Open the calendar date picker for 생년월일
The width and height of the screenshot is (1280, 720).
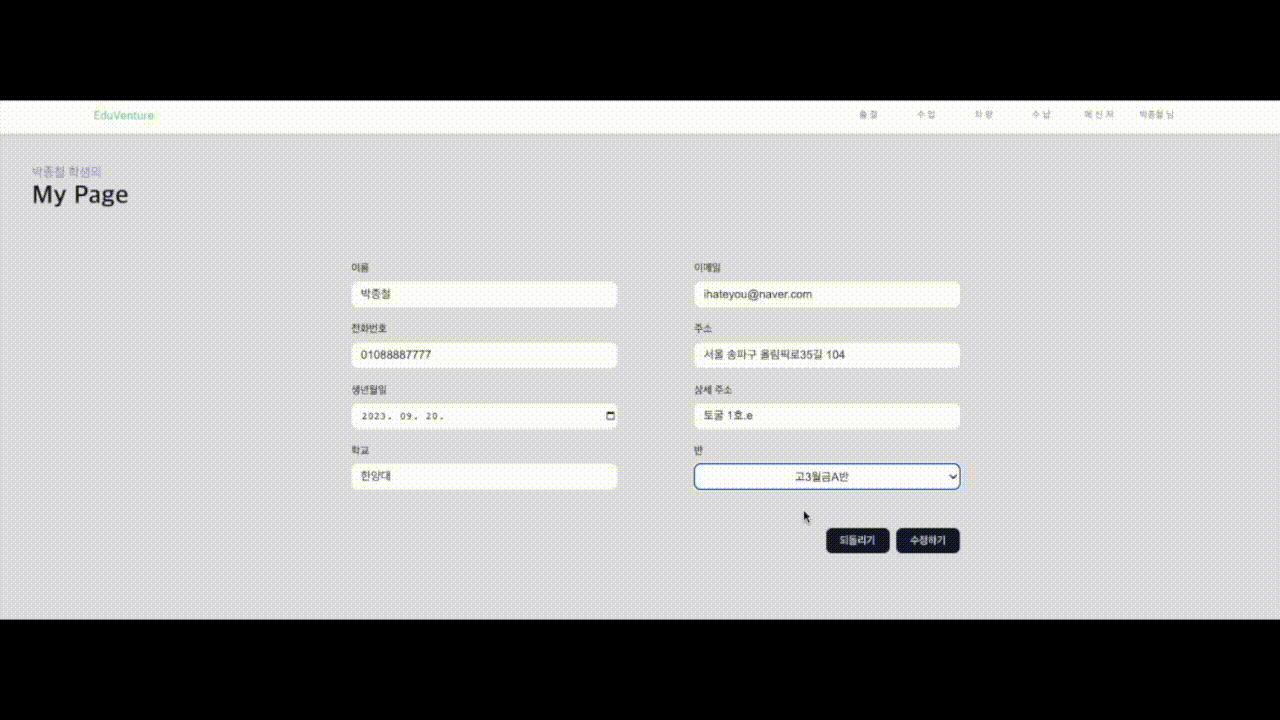[x=609, y=416]
